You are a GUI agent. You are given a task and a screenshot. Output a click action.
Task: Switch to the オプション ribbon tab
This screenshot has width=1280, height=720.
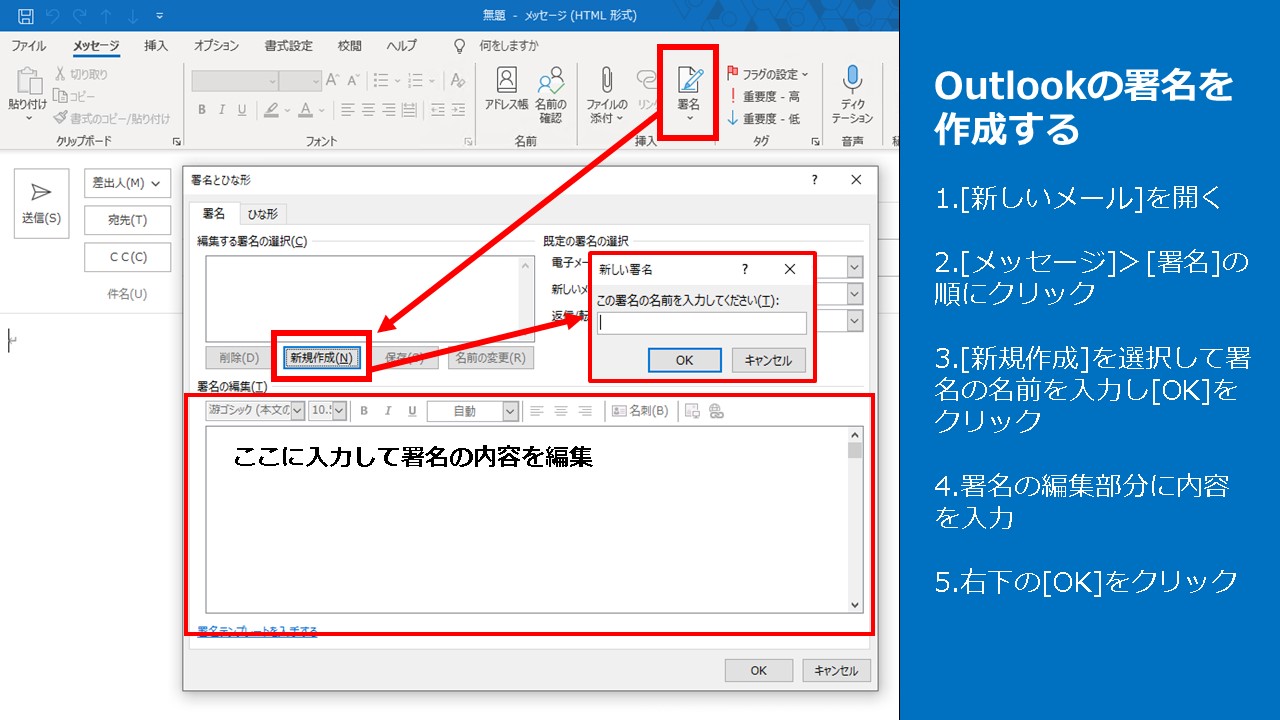tap(216, 46)
